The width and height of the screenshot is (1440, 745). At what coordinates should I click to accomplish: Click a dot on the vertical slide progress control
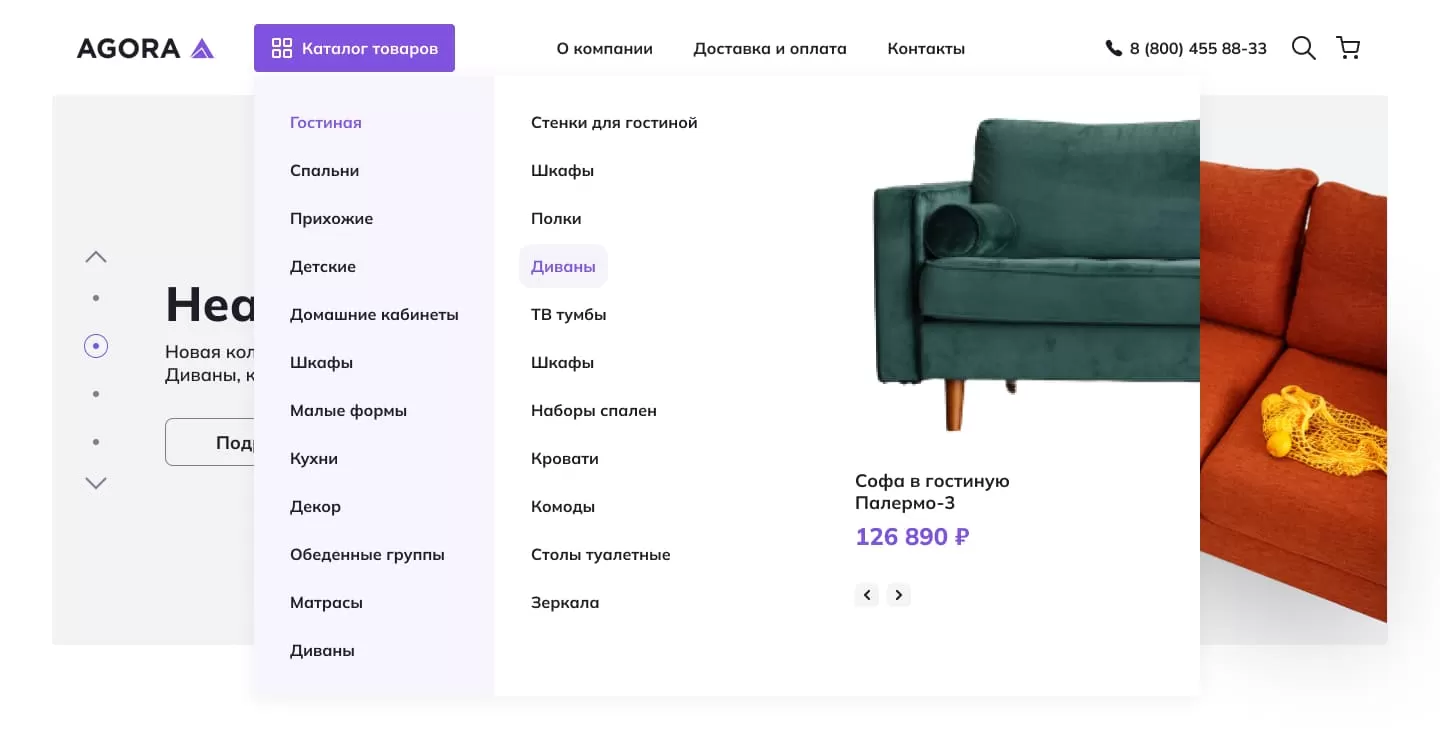(x=96, y=393)
